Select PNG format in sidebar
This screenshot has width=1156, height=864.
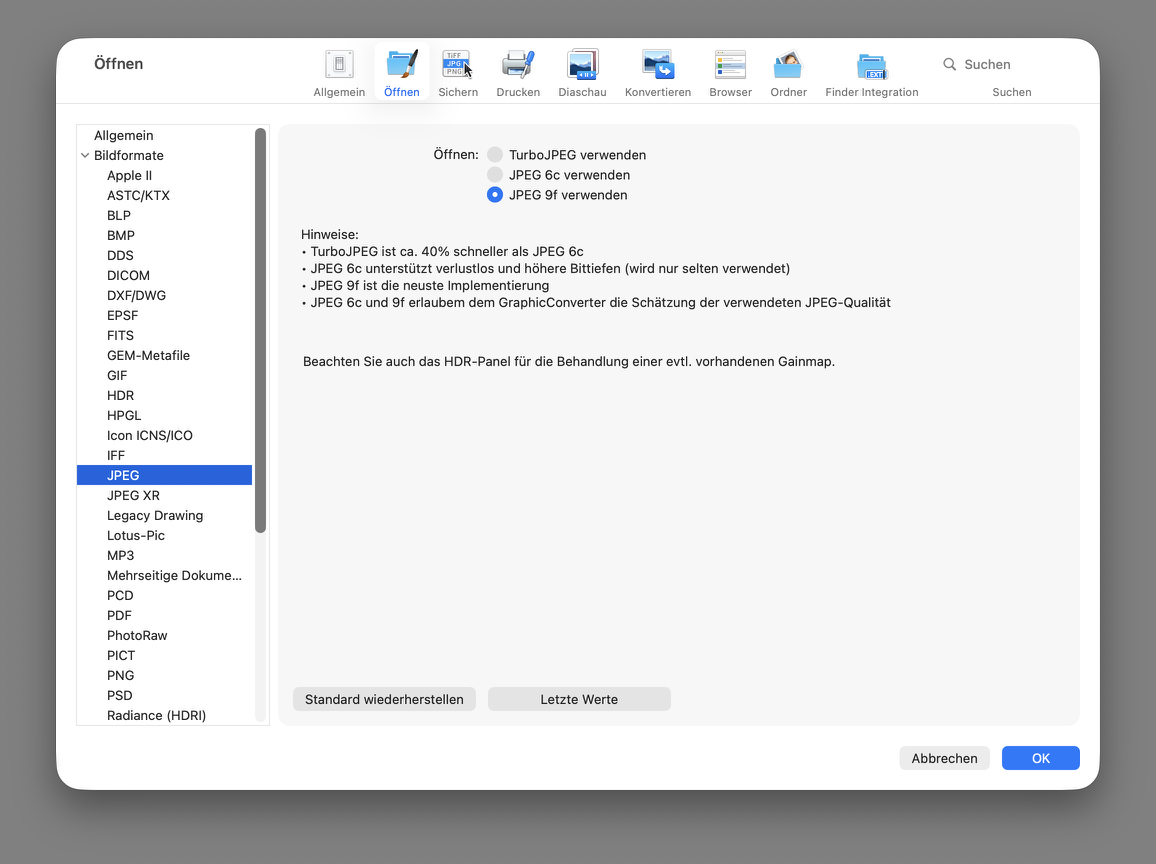coord(120,675)
